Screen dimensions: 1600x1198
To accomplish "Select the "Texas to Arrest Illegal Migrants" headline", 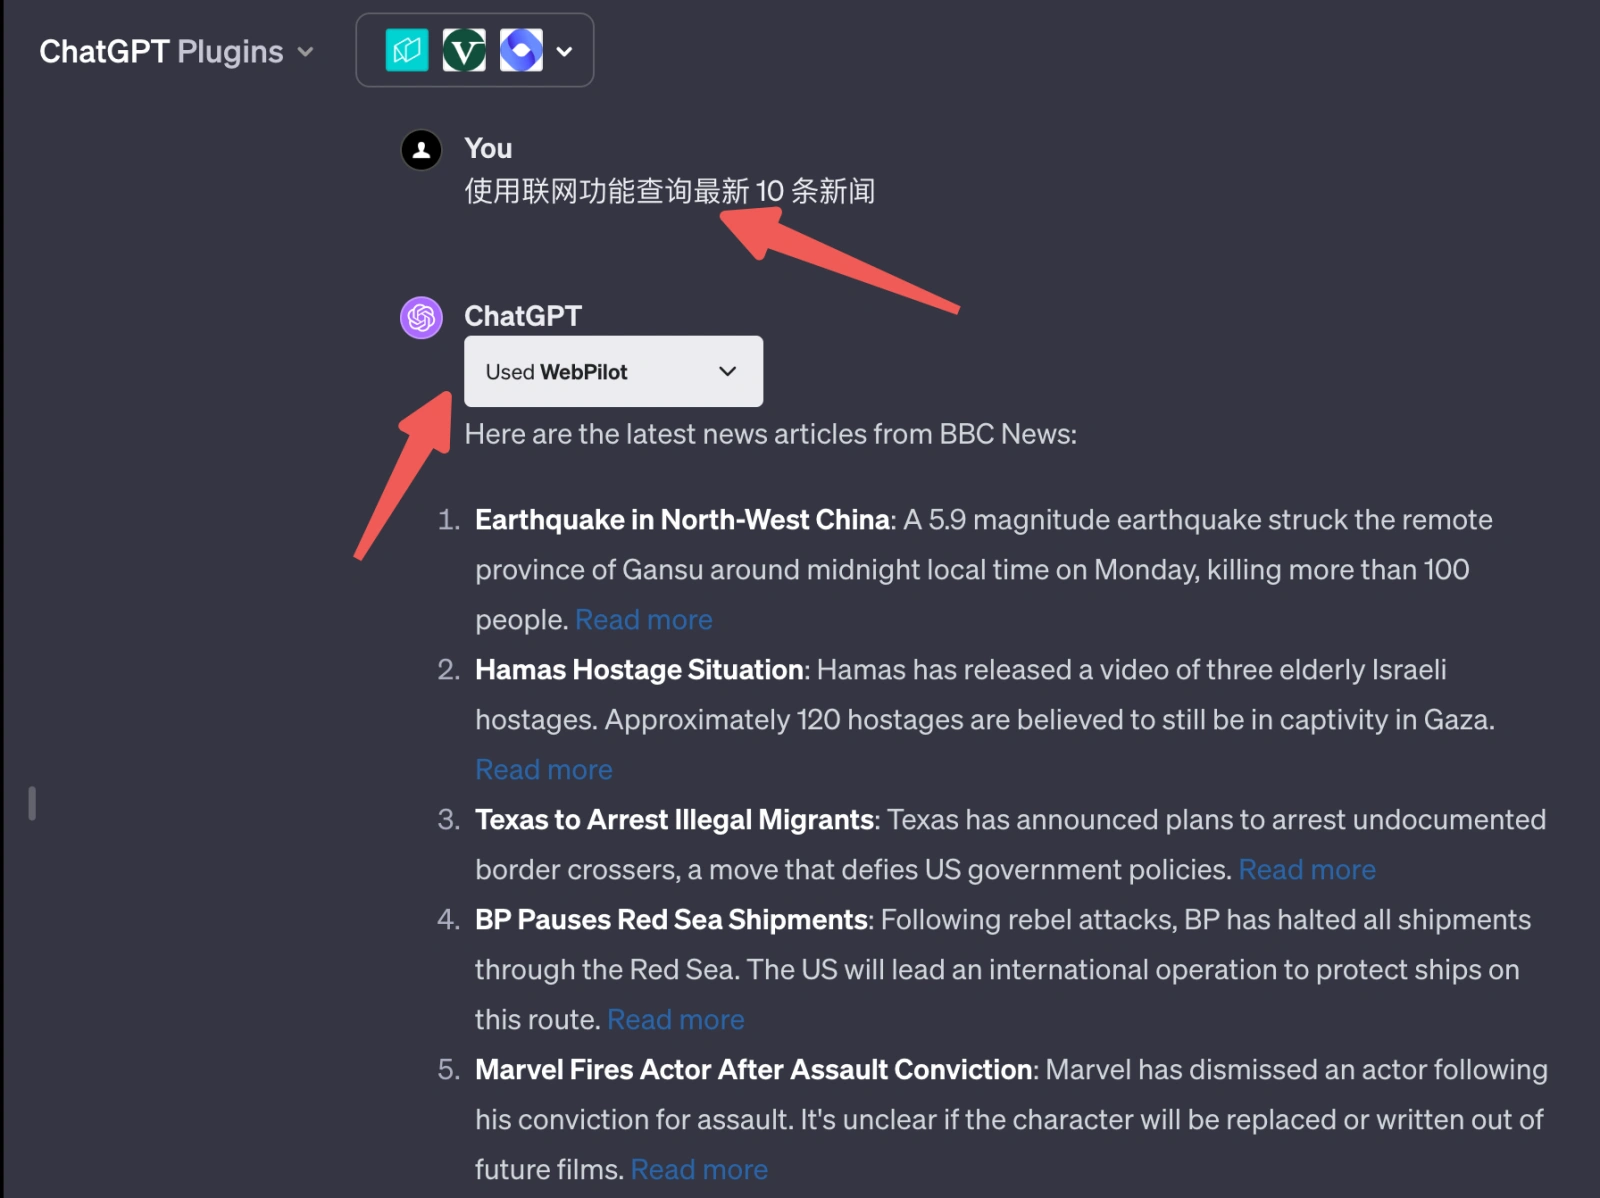I will (x=675, y=820).
